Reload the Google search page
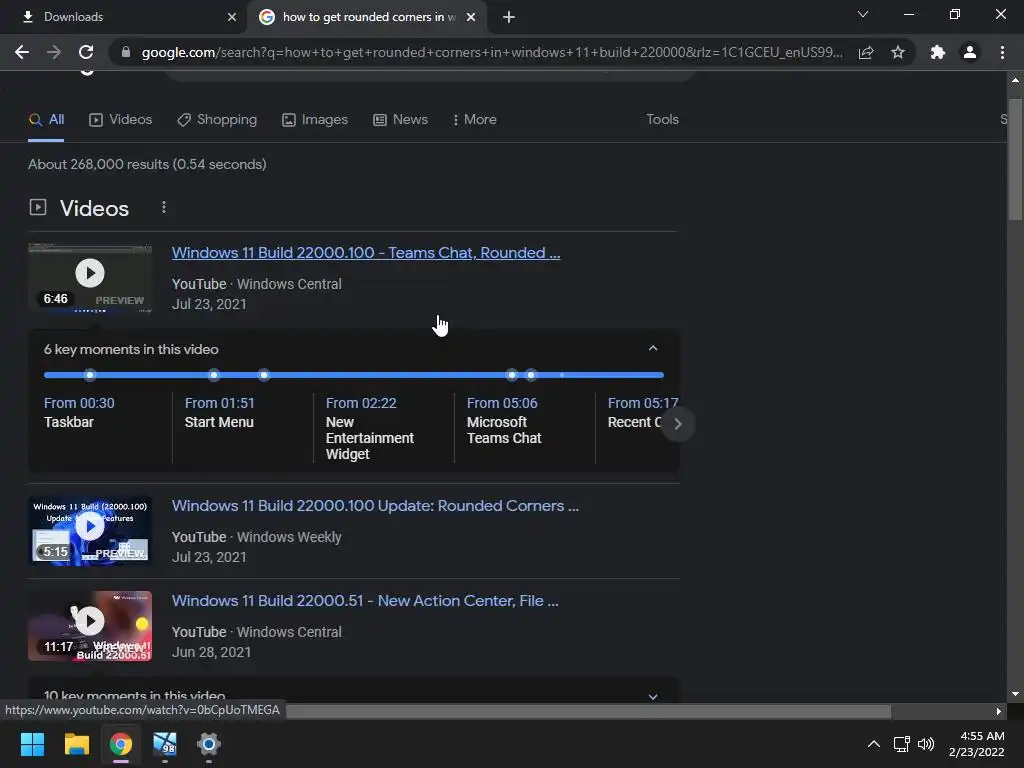This screenshot has width=1024, height=768. (86, 52)
